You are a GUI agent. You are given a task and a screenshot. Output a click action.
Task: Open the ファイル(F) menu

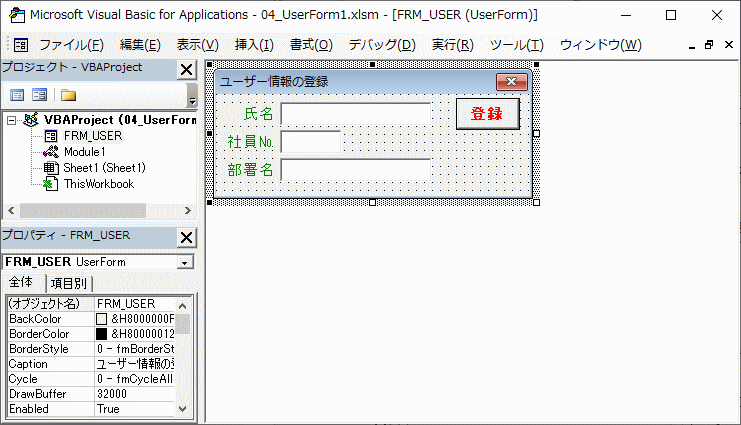pyautogui.click(x=71, y=45)
